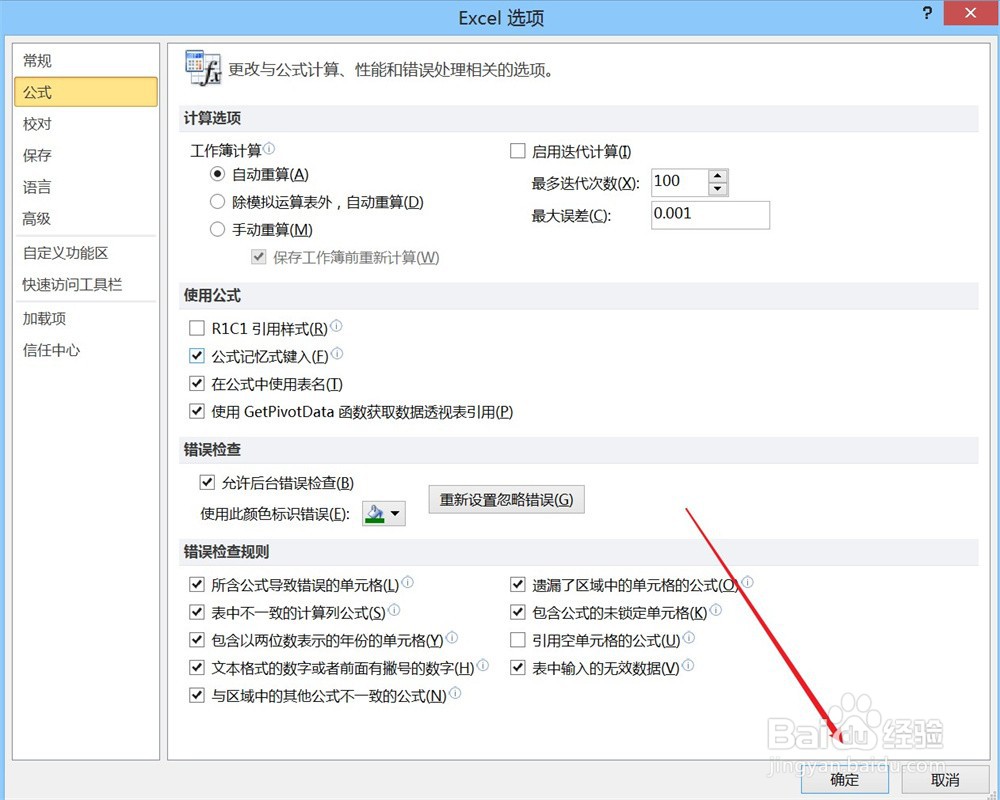
Task: Toggle 与区域中的其他公式不一致的公式 checkbox
Action: 196,695
